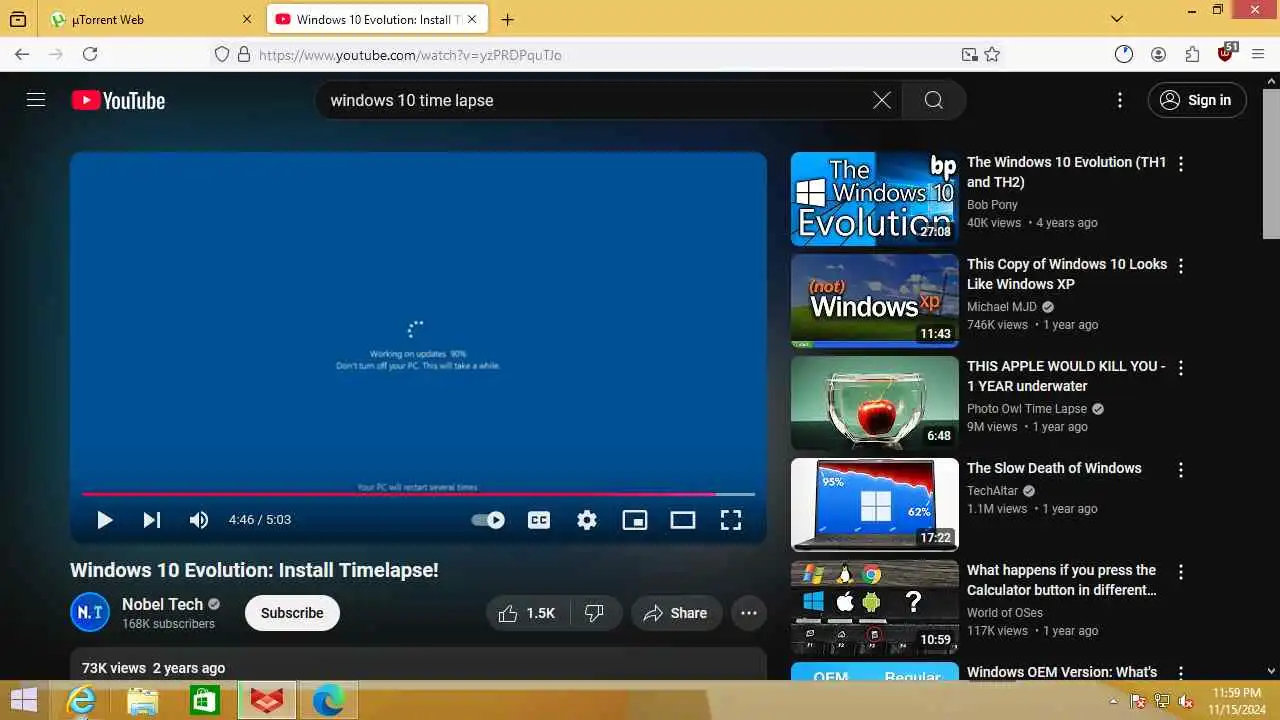
Task: Skip to next video
Action: click(x=151, y=520)
